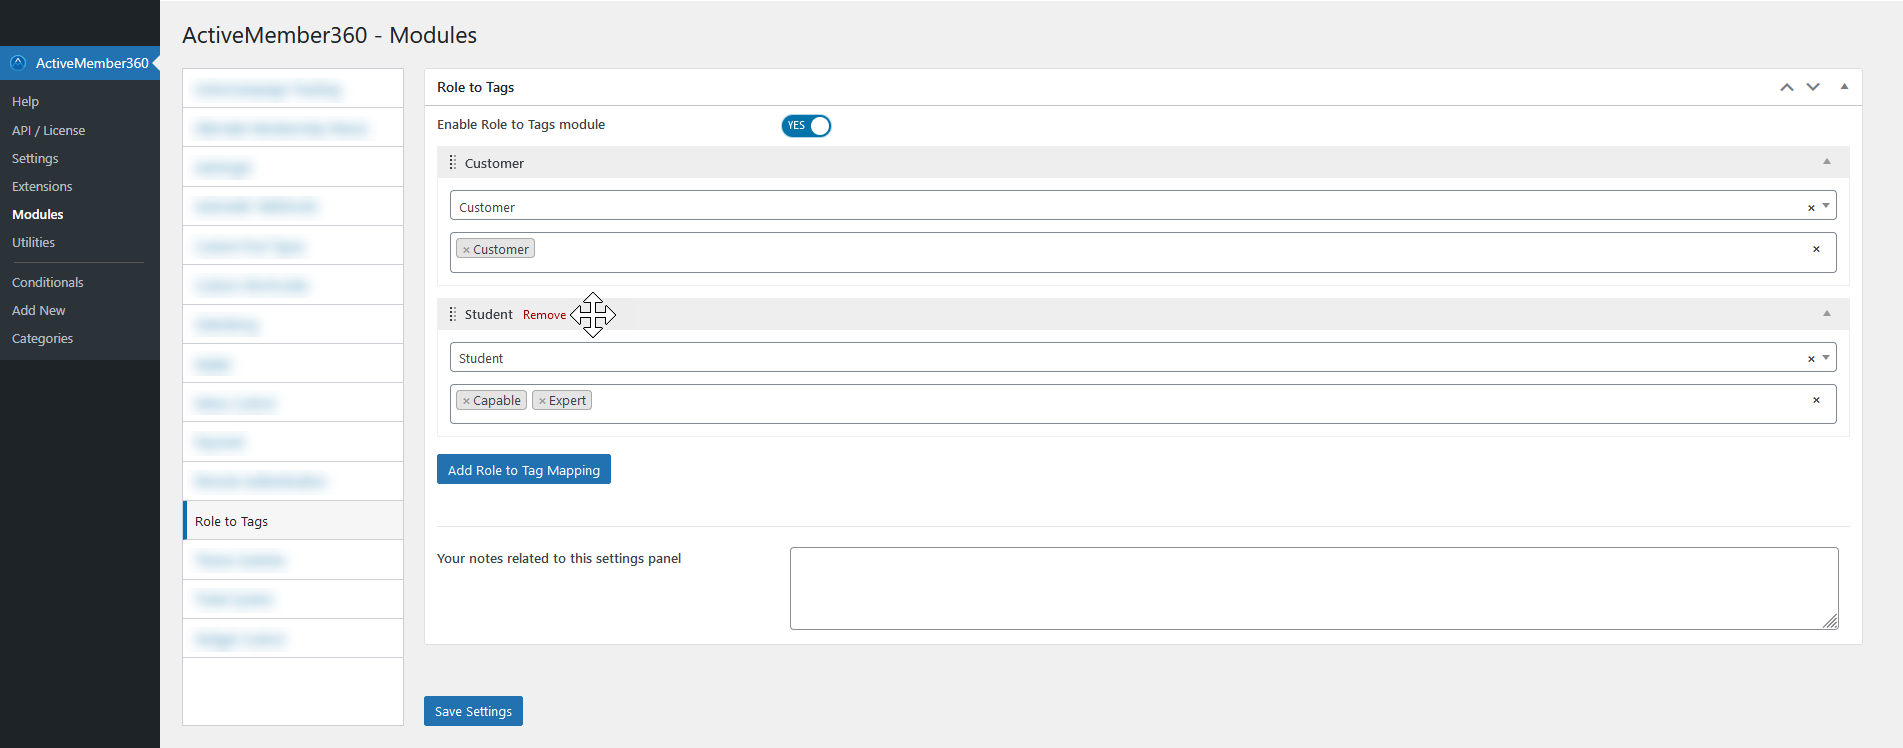Open the Customer role select box
Viewport: 1903px width, 748px height.
1143,206
